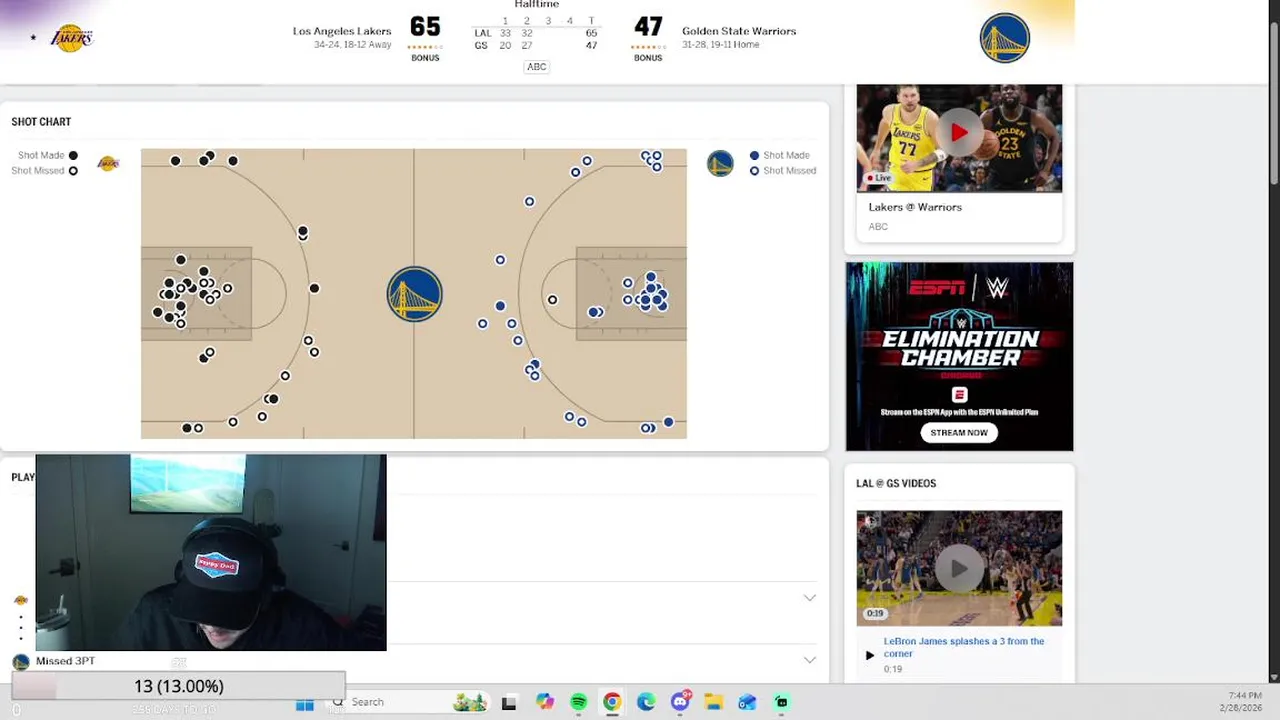The width and height of the screenshot is (1280, 720).
Task: Open Discord from the taskbar
Action: (x=680, y=702)
